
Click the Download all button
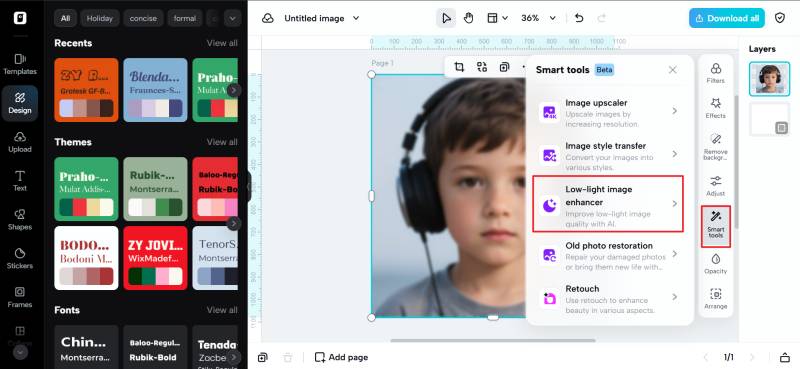point(727,18)
